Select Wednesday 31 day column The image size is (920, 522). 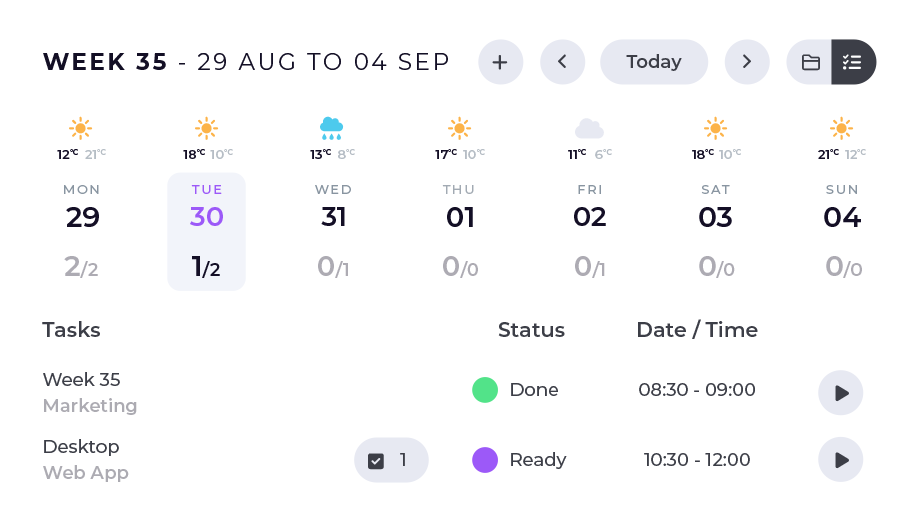(333, 231)
